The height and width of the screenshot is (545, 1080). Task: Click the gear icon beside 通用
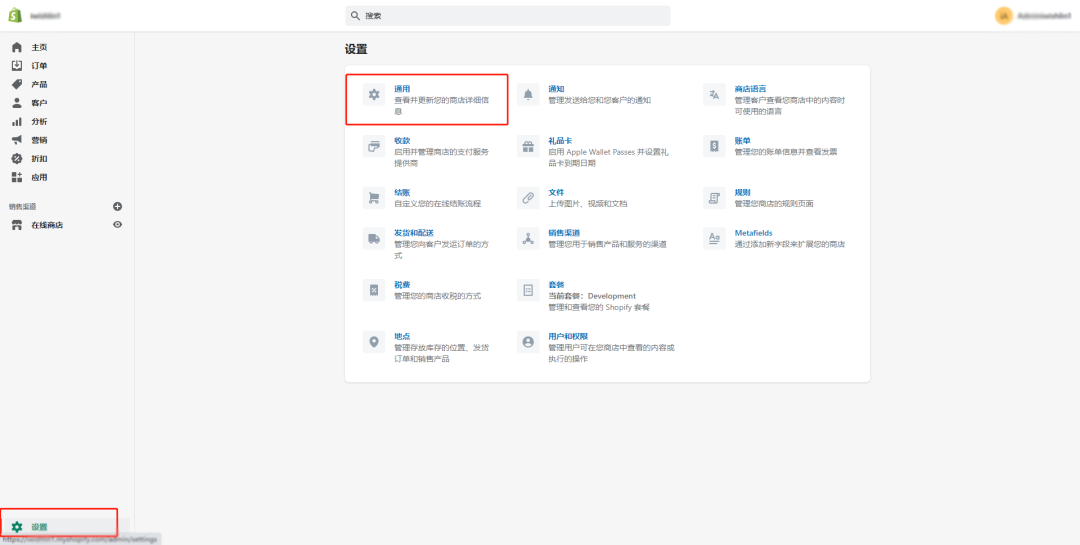coord(374,94)
